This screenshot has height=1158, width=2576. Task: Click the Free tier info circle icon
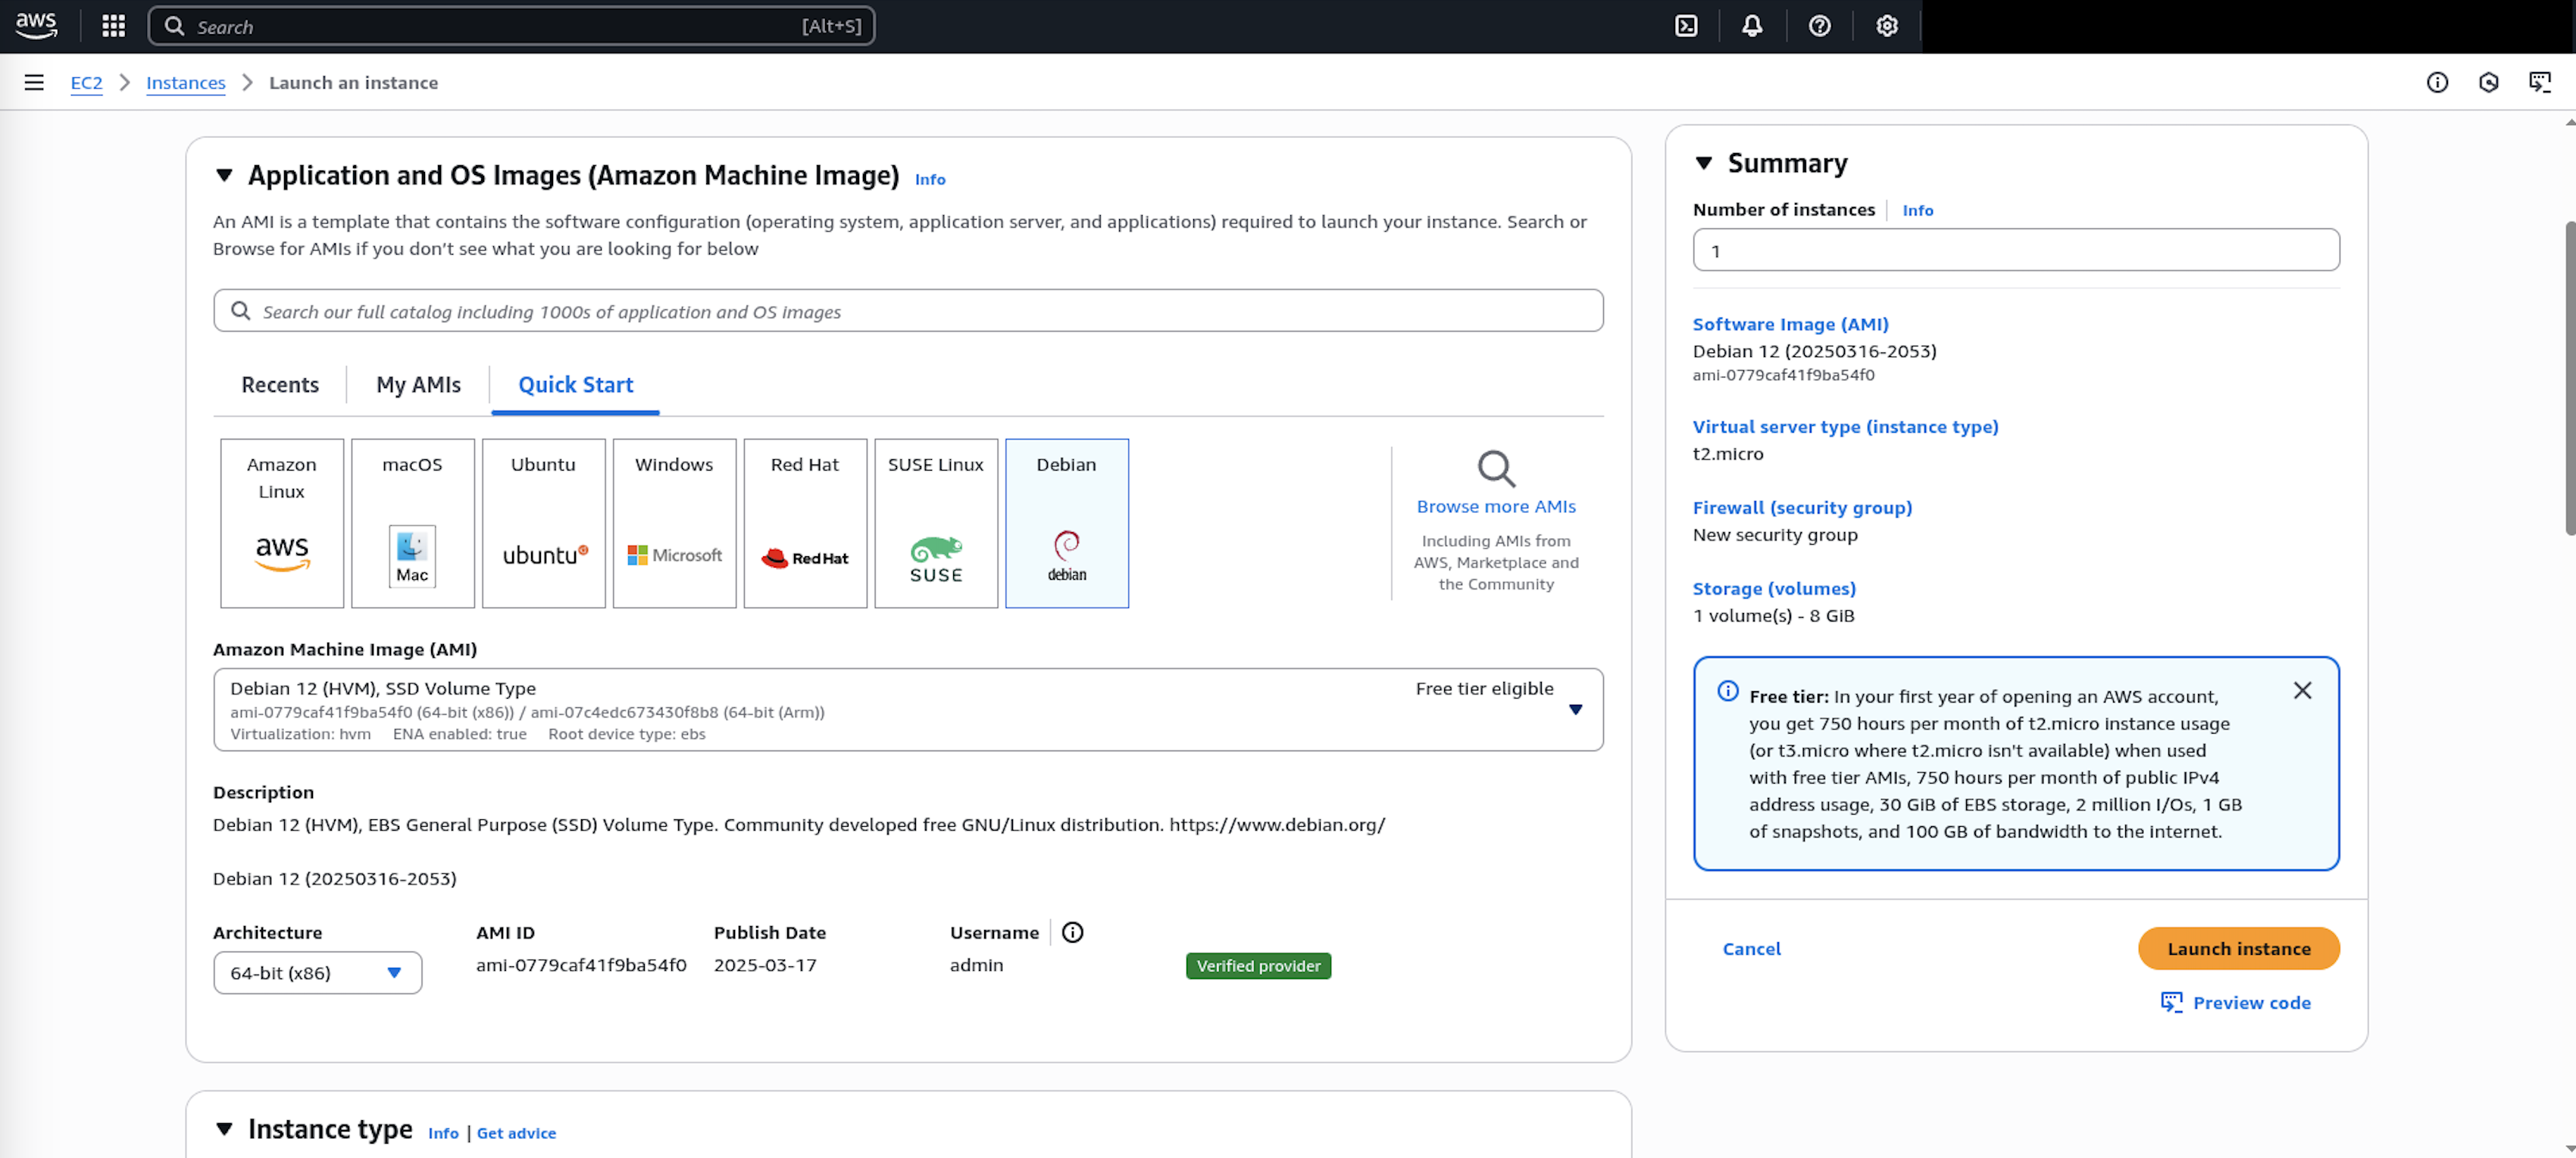1727,691
